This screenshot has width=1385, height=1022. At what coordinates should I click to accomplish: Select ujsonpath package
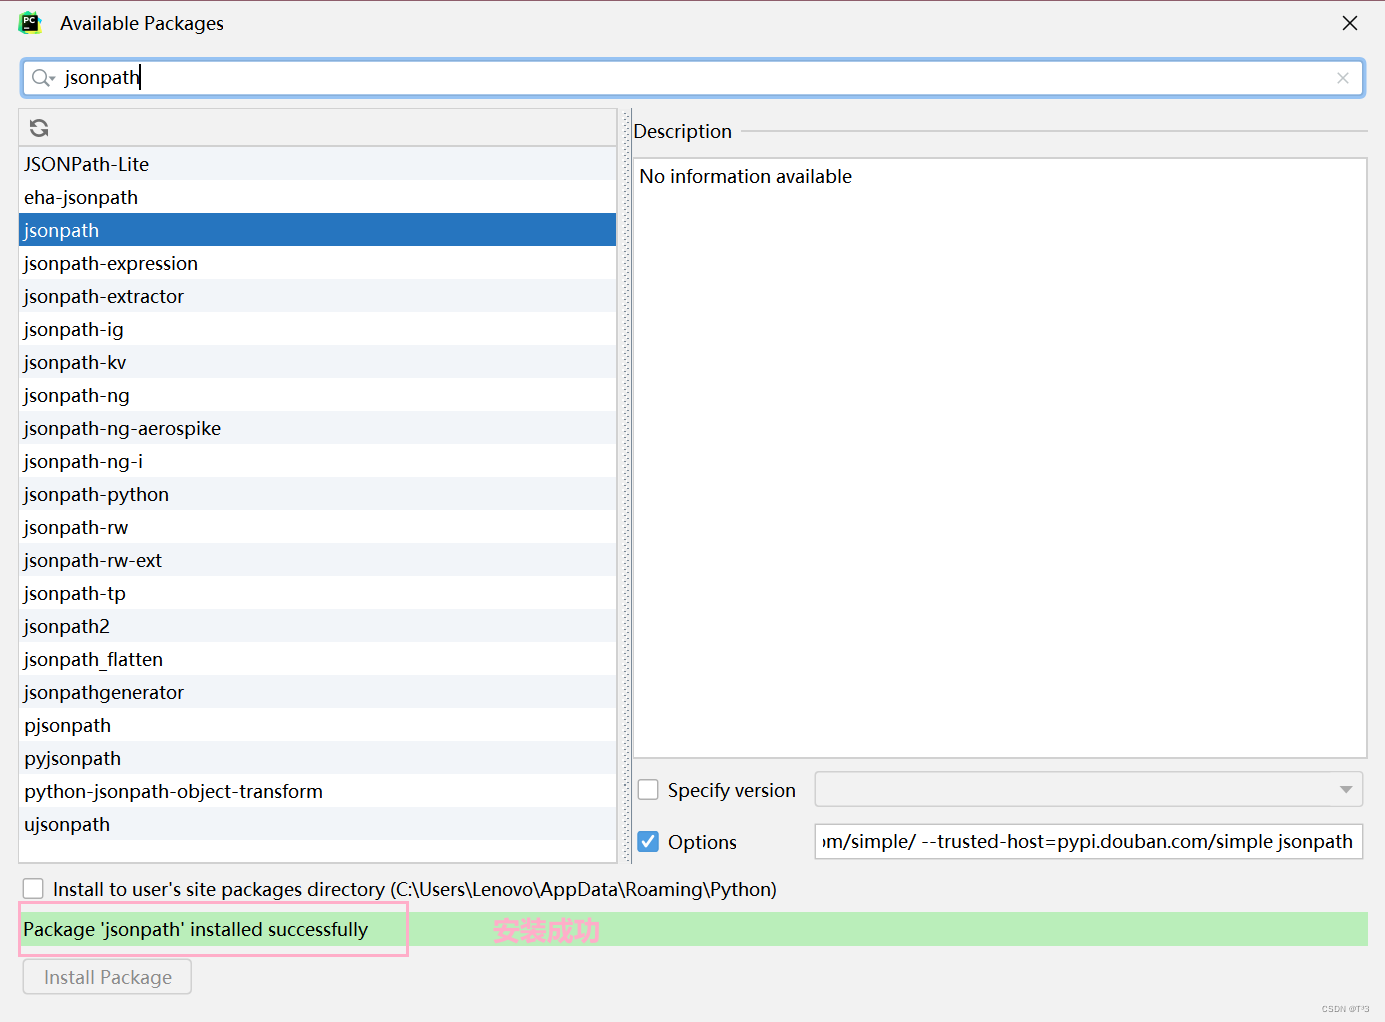click(x=317, y=824)
